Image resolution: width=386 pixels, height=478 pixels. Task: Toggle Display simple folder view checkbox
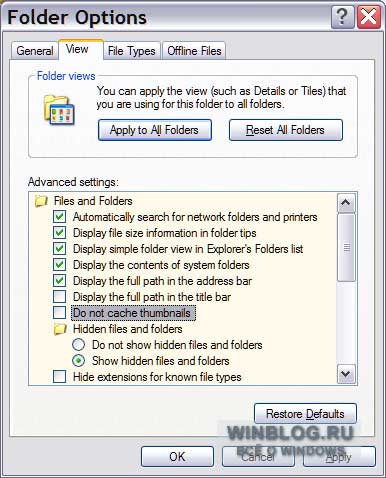click(x=59, y=249)
